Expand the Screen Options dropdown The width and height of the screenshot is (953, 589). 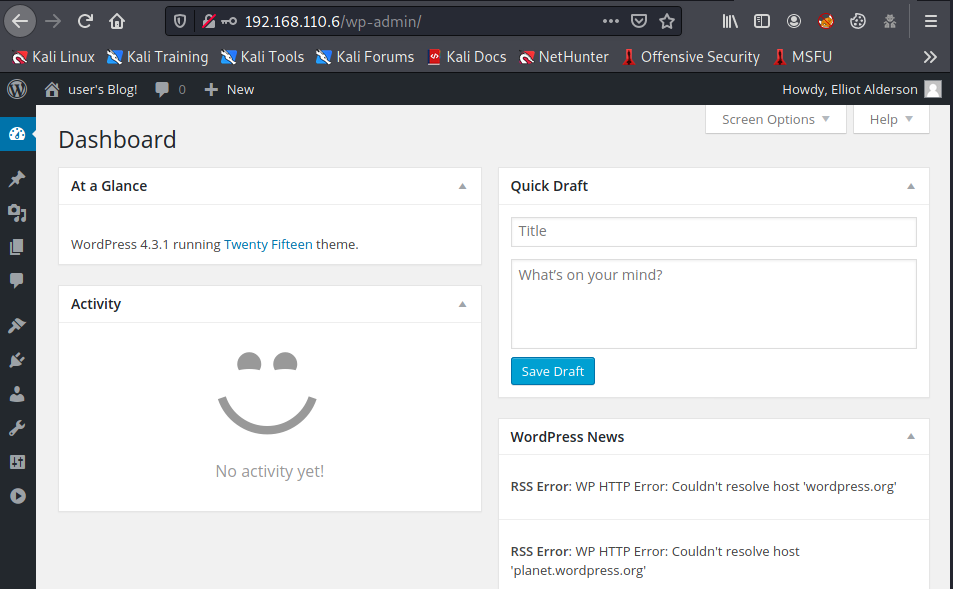coord(775,119)
